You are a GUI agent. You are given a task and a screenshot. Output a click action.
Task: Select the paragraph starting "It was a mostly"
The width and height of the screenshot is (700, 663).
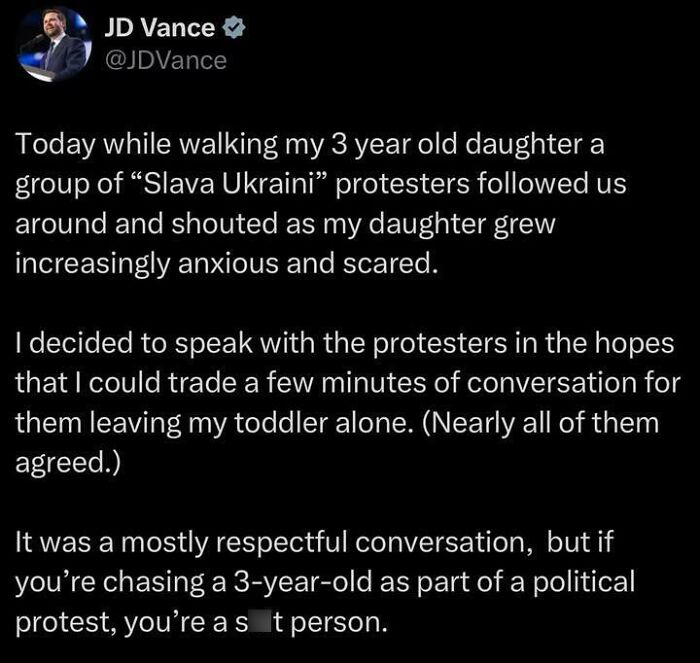(325, 581)
